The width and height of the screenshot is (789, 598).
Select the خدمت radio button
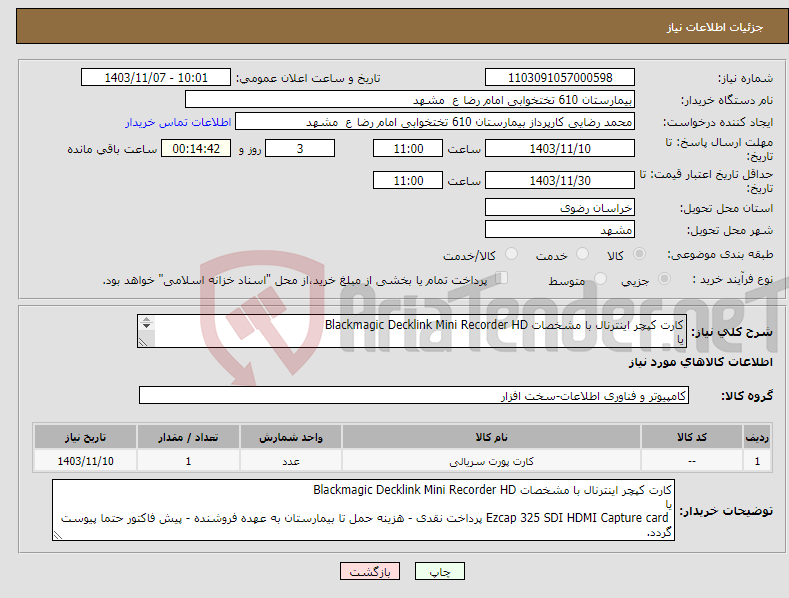click(582, 254)
